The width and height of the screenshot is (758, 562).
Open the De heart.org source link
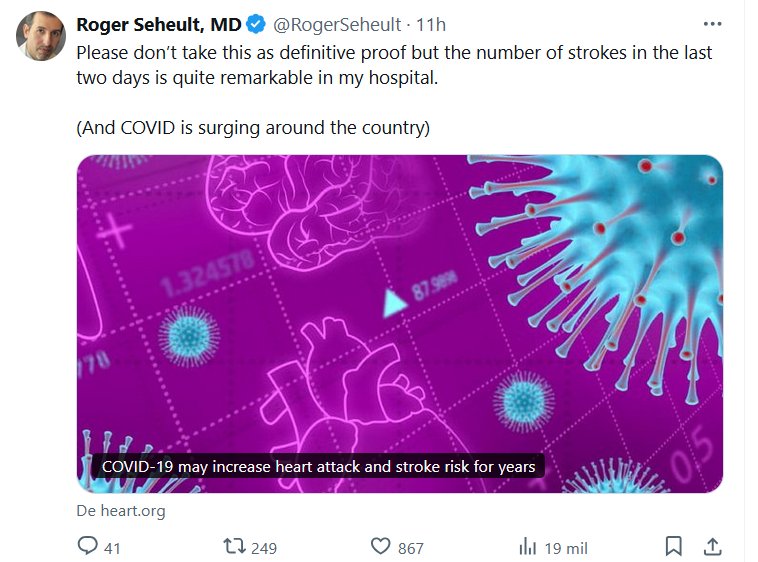(x=121, y=511)
